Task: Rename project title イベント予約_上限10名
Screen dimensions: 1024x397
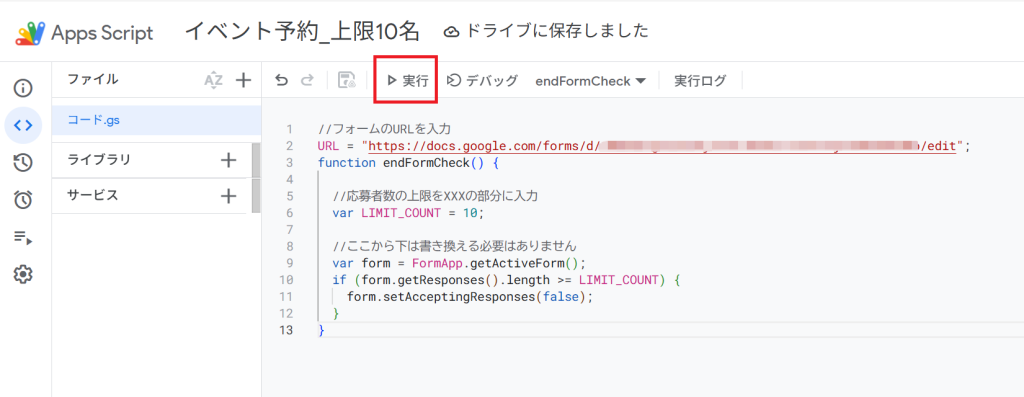Action: 302,31
